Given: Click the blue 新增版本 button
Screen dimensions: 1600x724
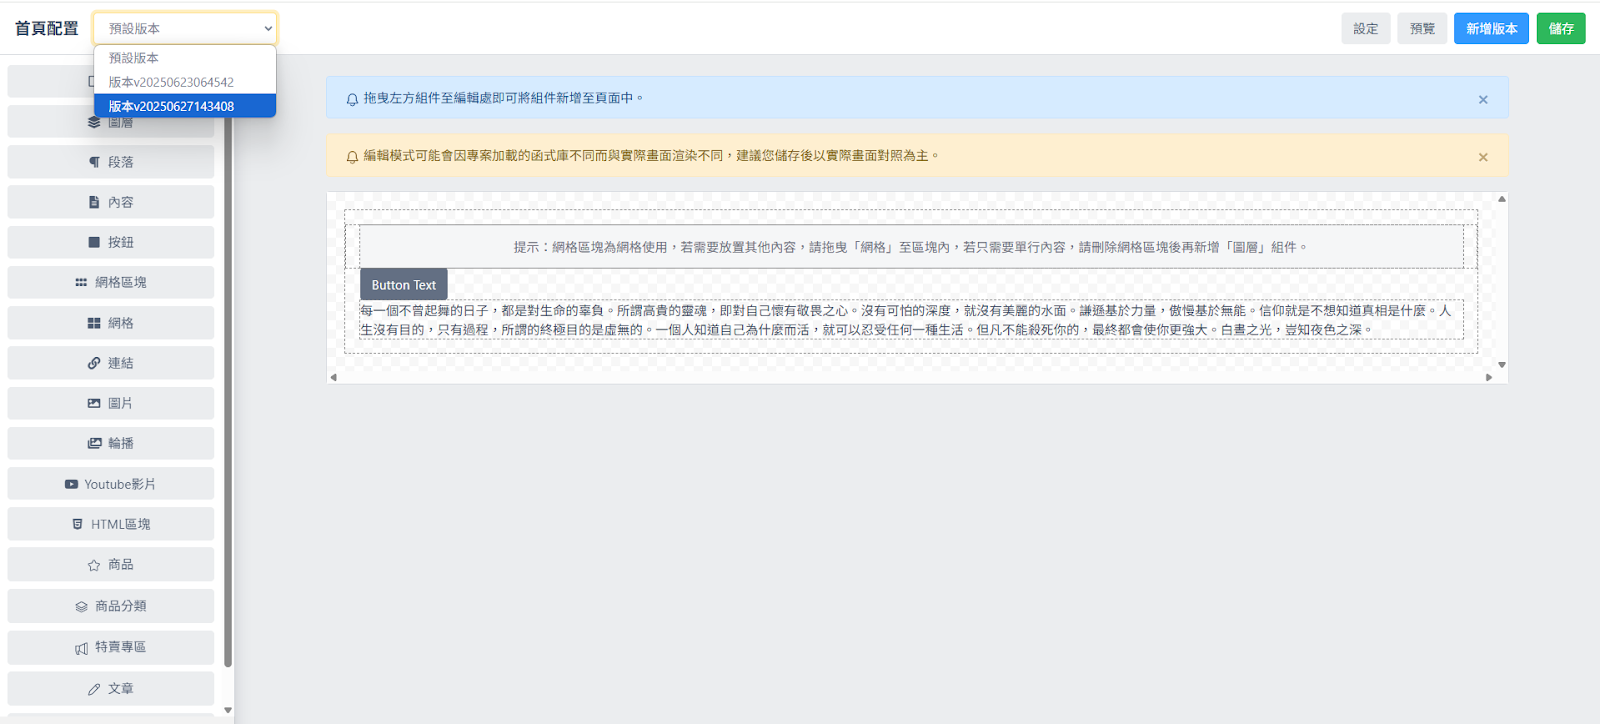Looking at the screenshot, I should (x=1491, y=28).
